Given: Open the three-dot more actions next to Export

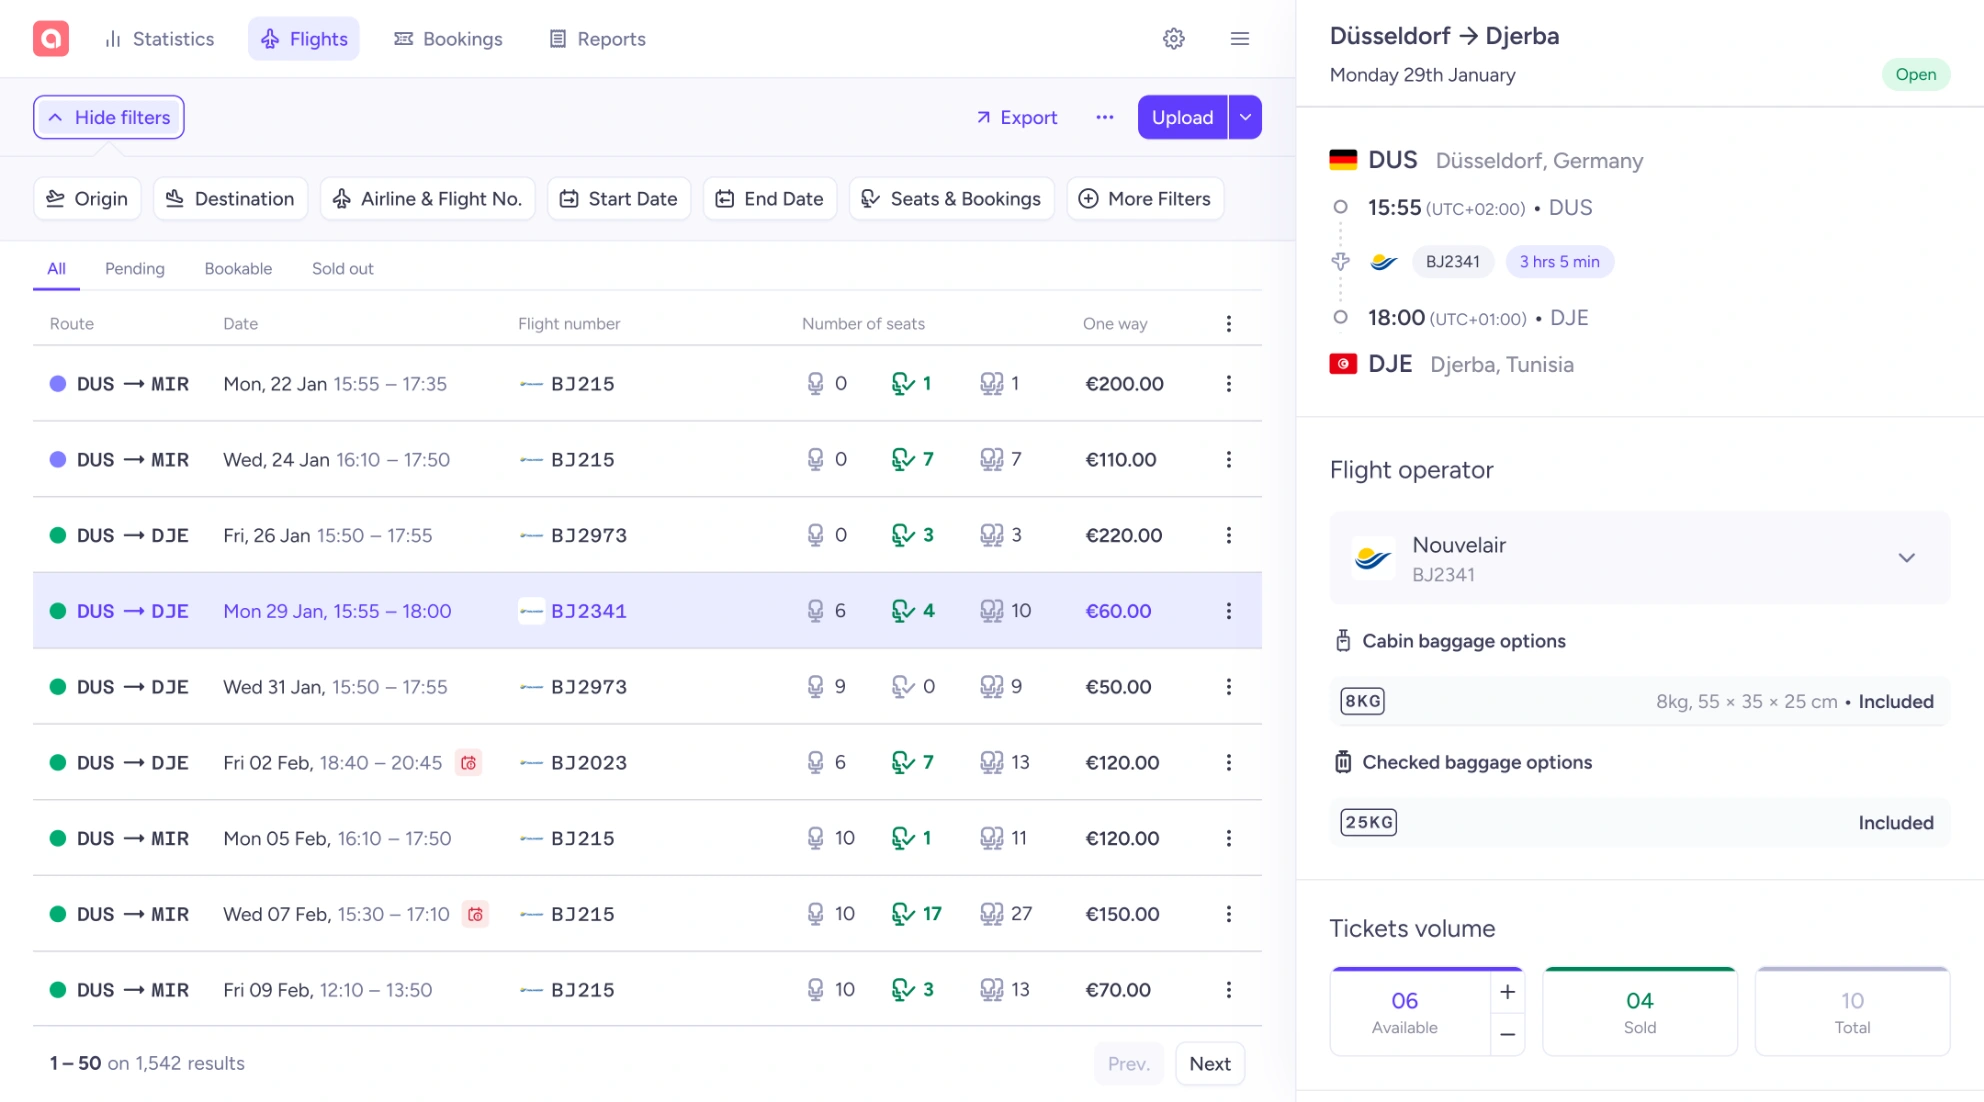Looking at the screenshot, I should coord(1105,117).
